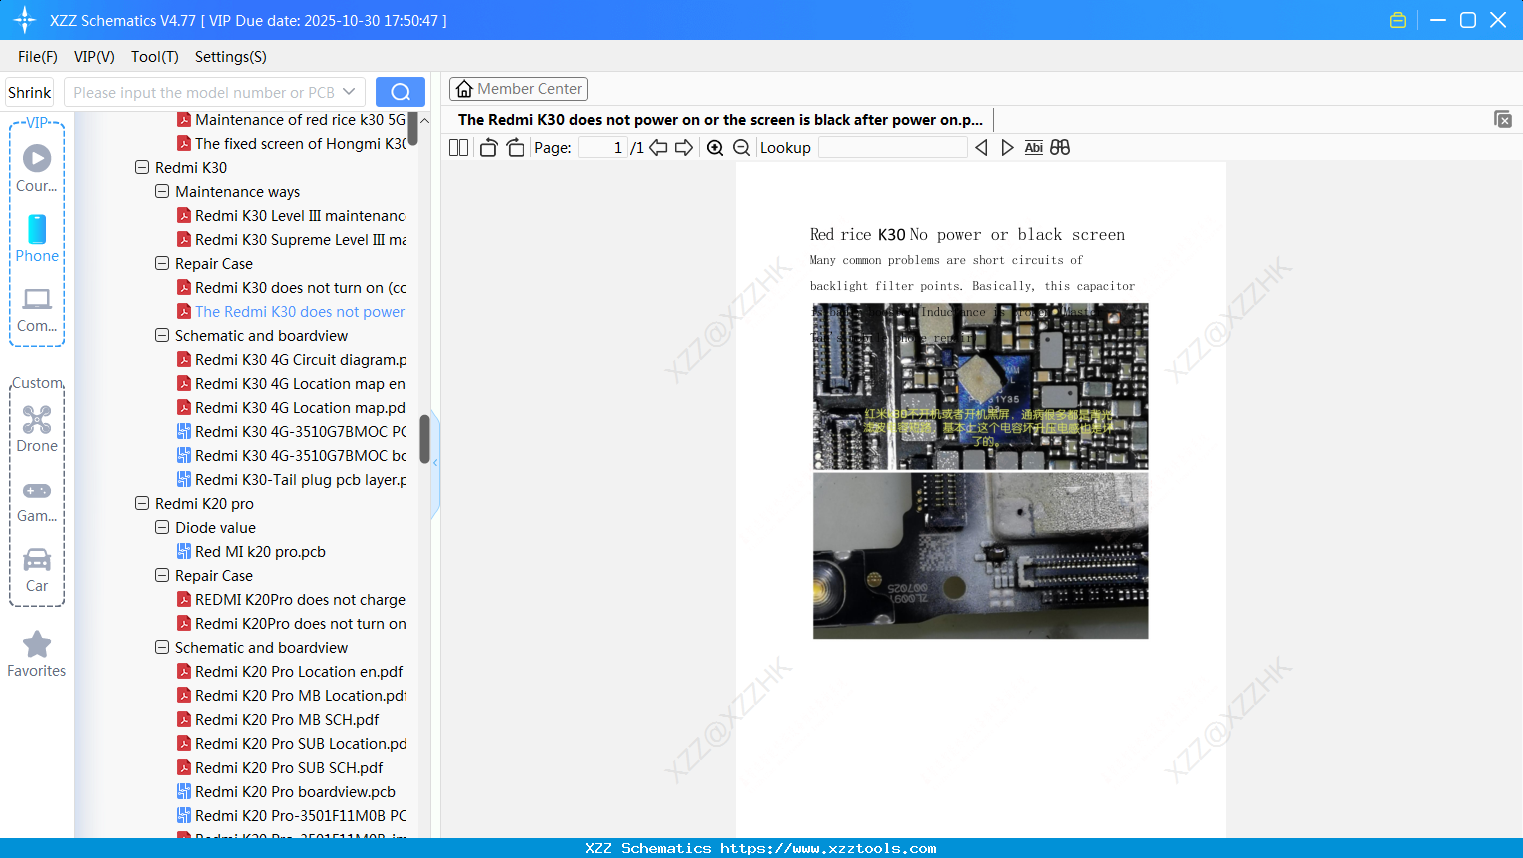Collapse the Redmi K30 tree node
The image size is (1523, 858).
tap(142, 167)
